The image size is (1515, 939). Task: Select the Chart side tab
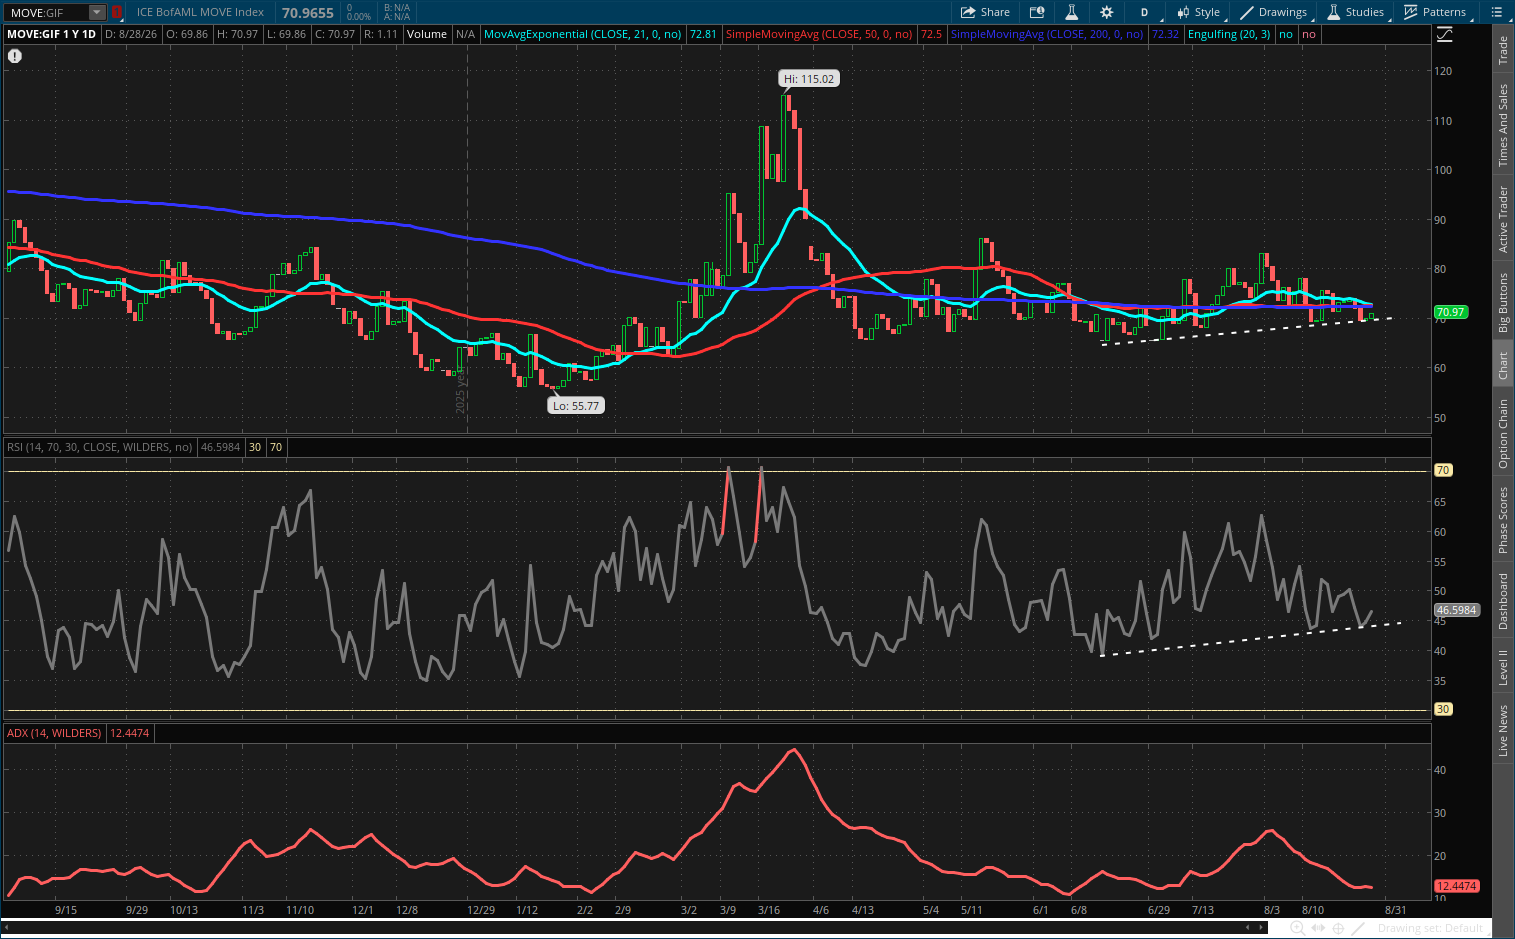[x=1502, y=365]
